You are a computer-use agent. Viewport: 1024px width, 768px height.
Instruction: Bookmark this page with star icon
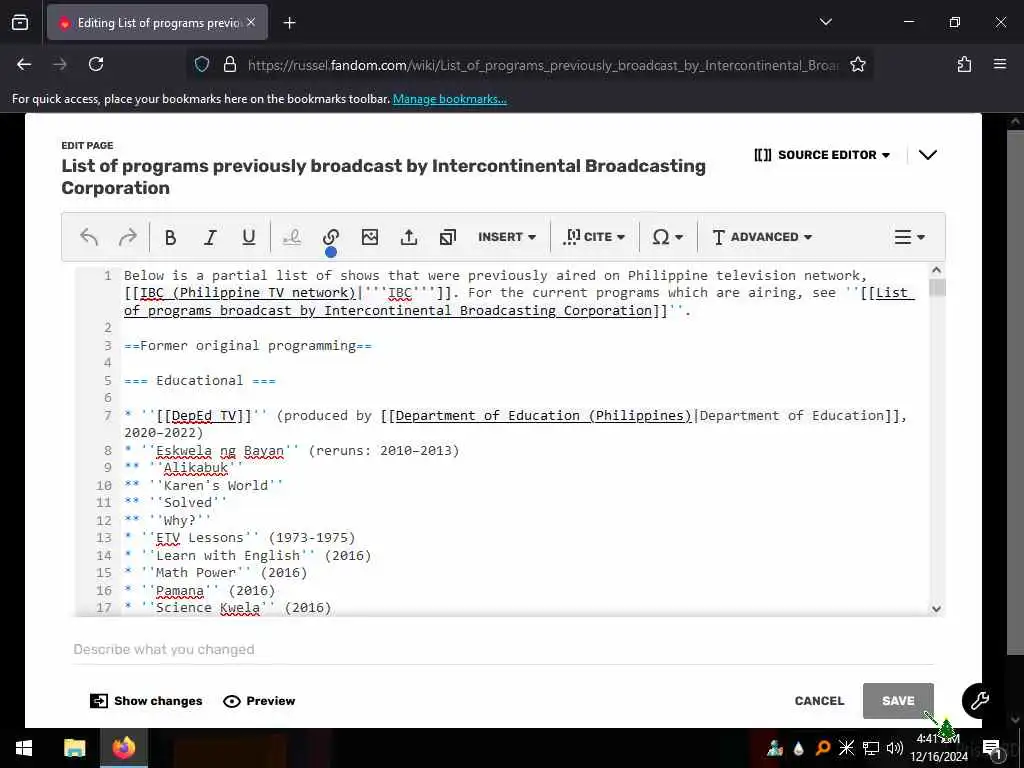click(x=857, y=64)
